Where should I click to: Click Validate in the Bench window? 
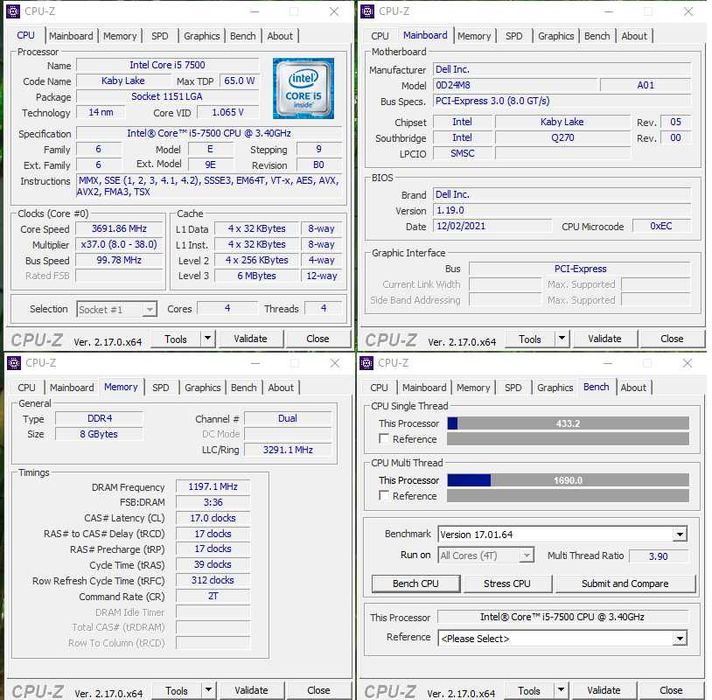(603, 690)
